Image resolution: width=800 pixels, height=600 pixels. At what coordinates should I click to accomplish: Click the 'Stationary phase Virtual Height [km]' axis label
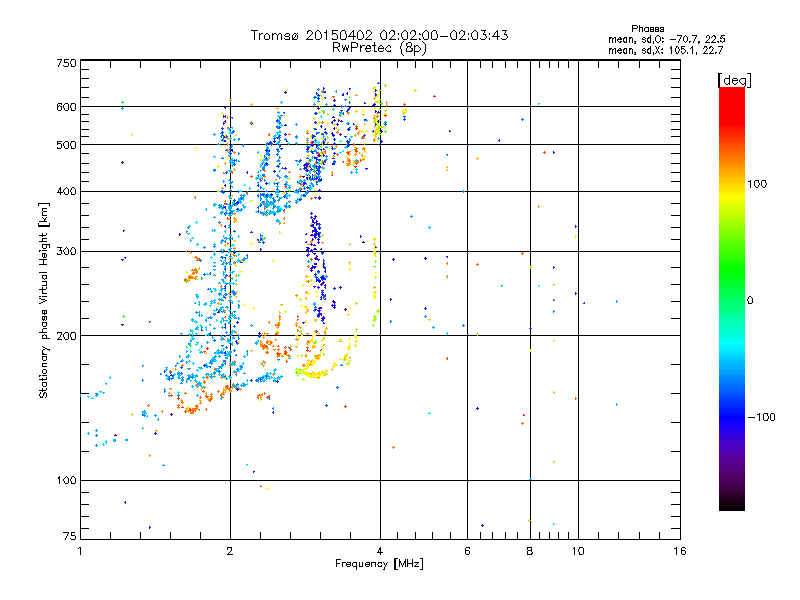44,300
